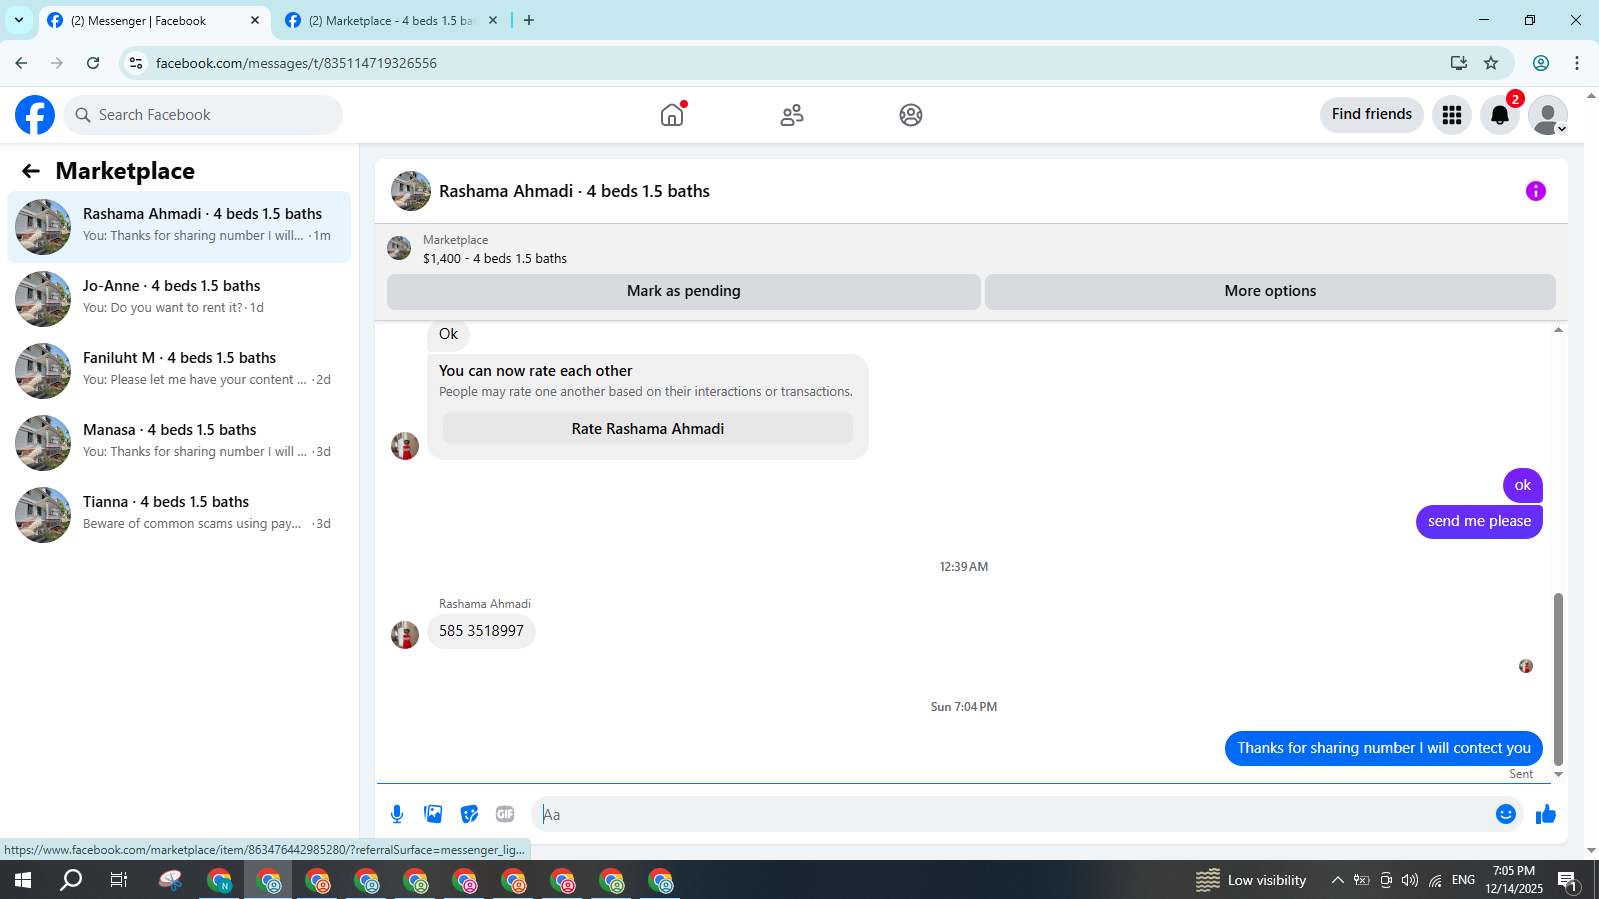Send a voice clip microphone icon
This screenshot has height=899, width=1599.
(397, 814)
